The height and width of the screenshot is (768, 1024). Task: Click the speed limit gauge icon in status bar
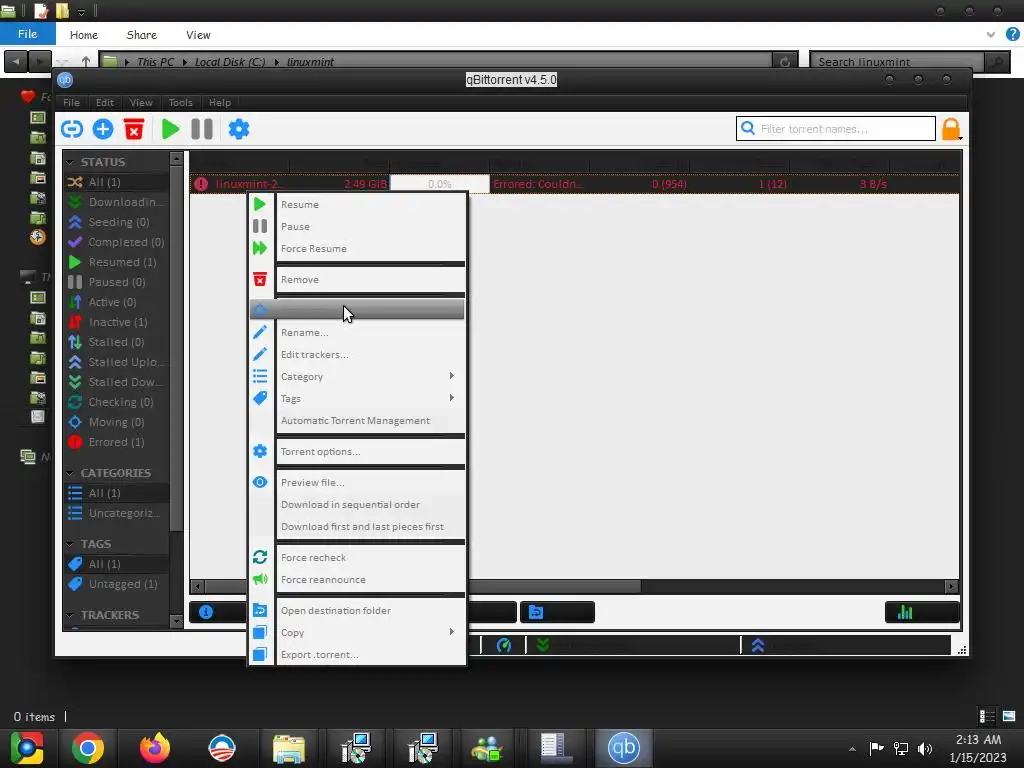coord(504,645)
